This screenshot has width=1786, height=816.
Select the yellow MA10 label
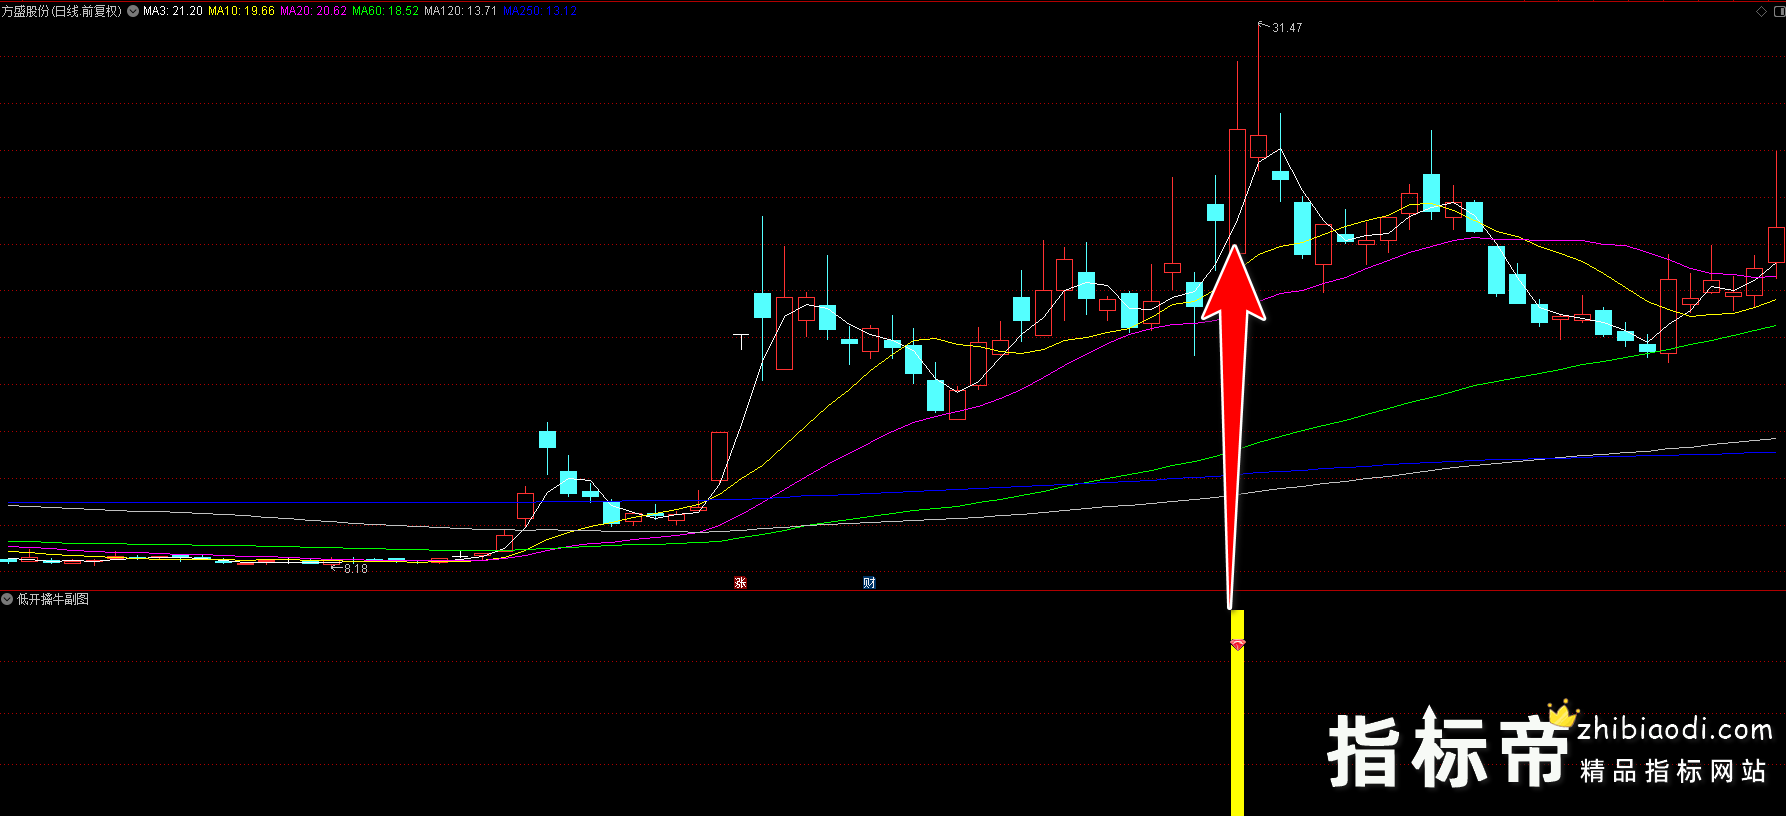(241, 11)
